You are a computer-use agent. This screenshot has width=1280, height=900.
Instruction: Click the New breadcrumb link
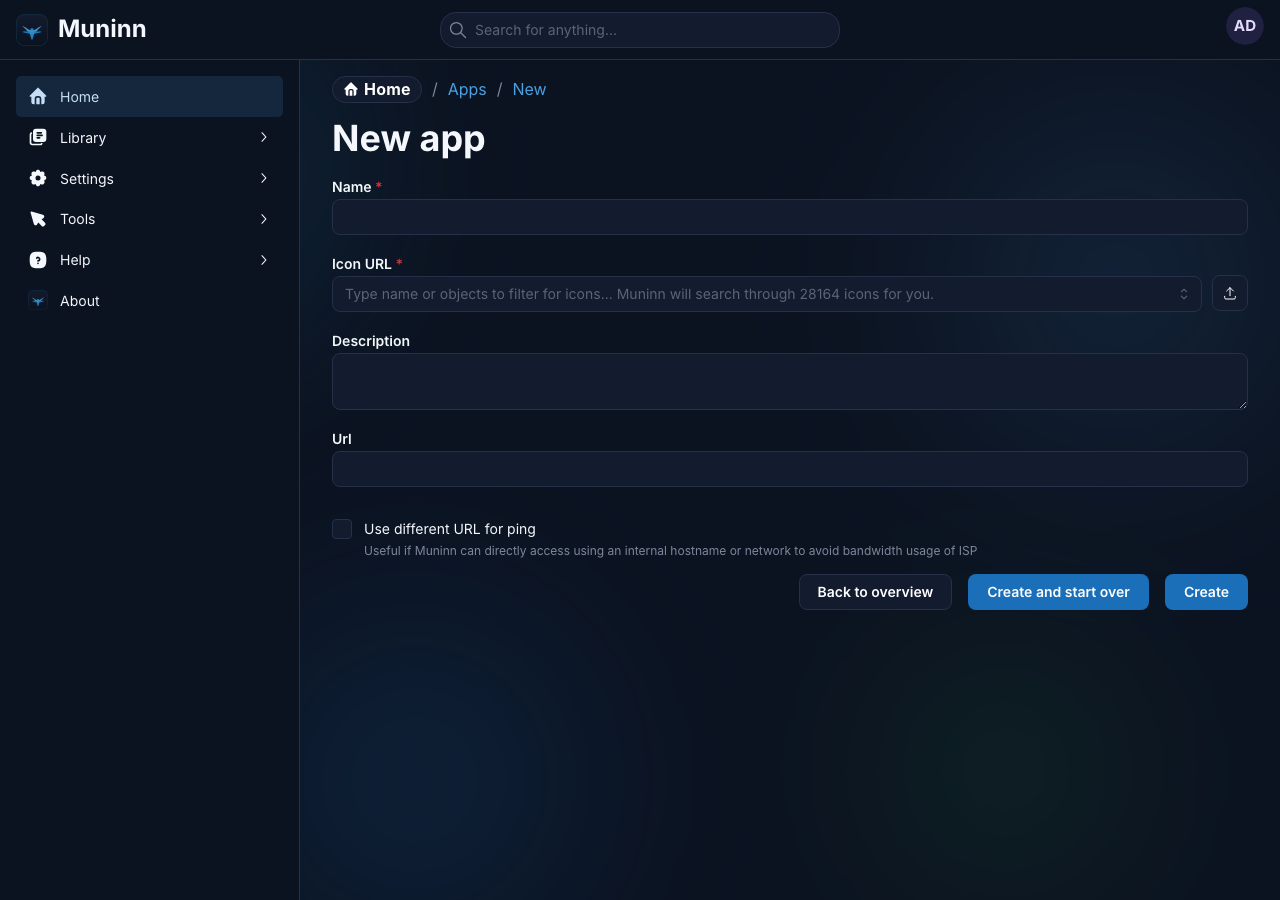[x=529, y=90]
